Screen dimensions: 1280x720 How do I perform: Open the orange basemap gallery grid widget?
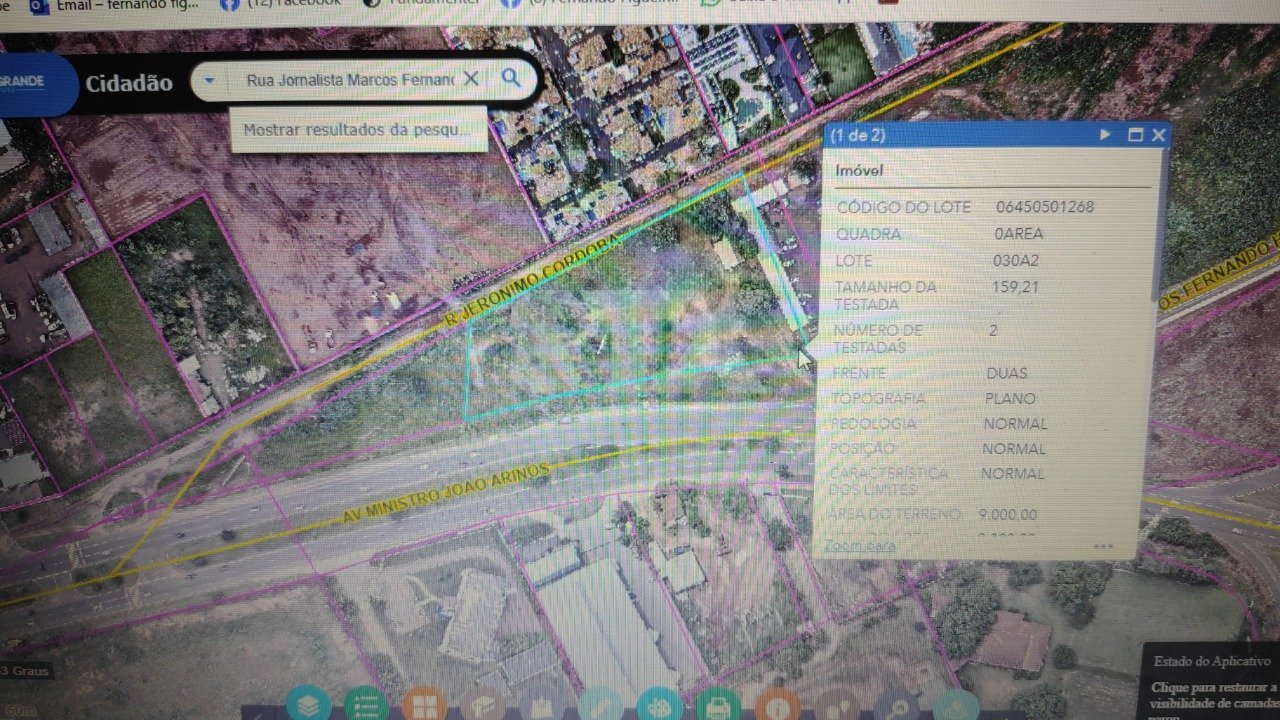coord(424,706)
